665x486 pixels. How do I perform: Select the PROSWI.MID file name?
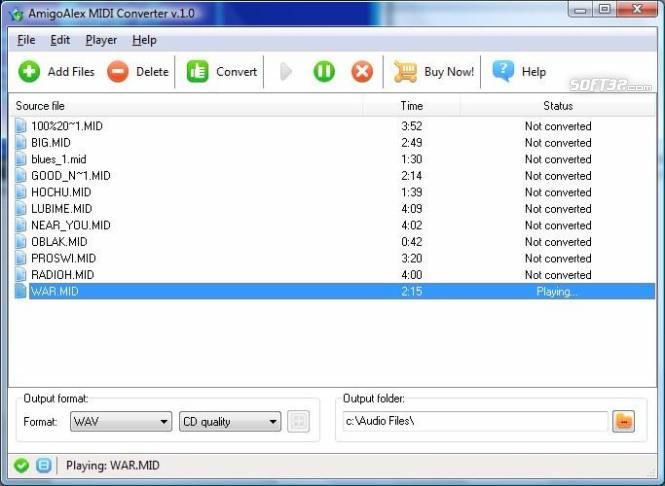[64, 258]
